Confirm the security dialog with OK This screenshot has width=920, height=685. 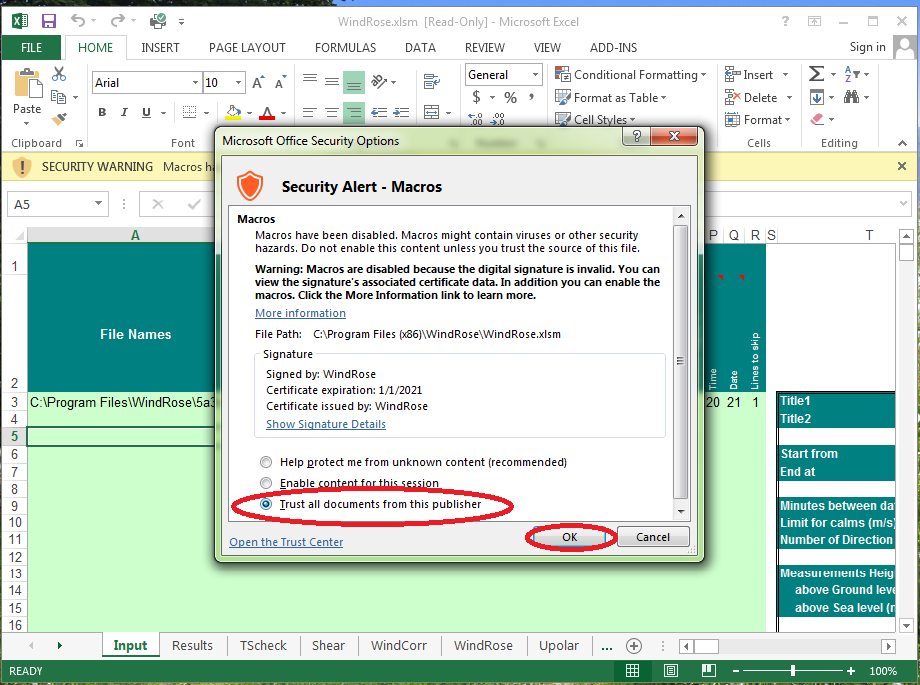click(569, 537)
